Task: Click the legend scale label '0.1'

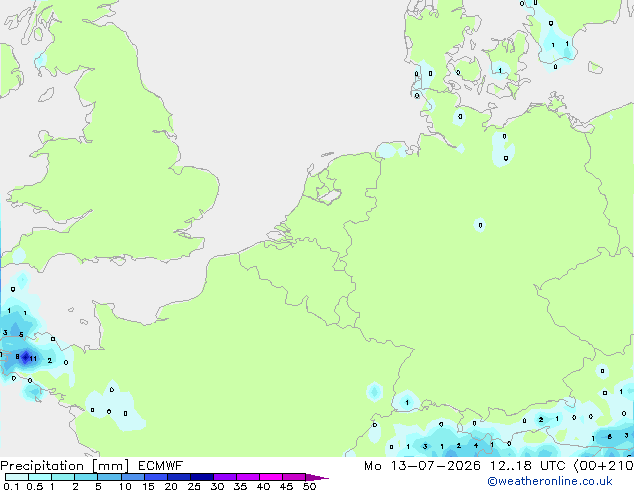Action: pos(11,486)
